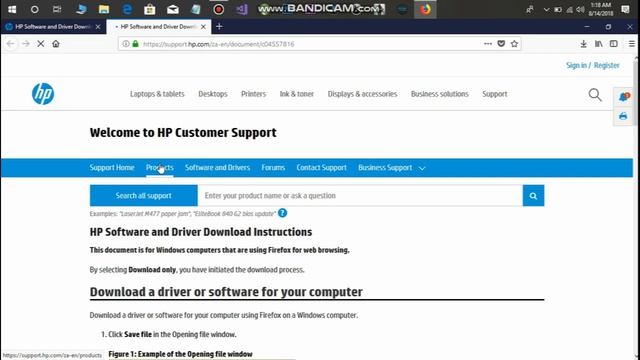Click the print page side icon
This screenshot has width=640, height=360.
click(623, 116)
